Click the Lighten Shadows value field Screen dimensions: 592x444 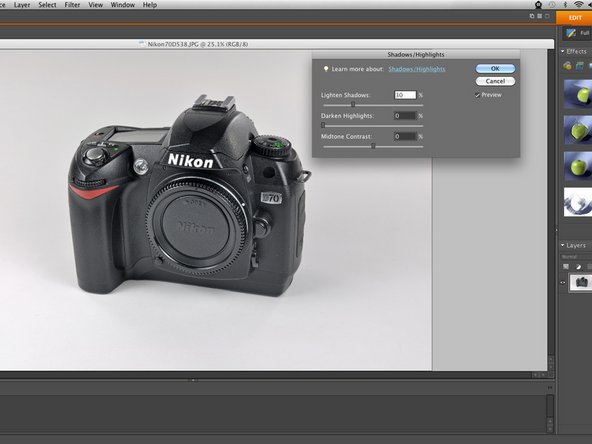(x=405, y=95)
